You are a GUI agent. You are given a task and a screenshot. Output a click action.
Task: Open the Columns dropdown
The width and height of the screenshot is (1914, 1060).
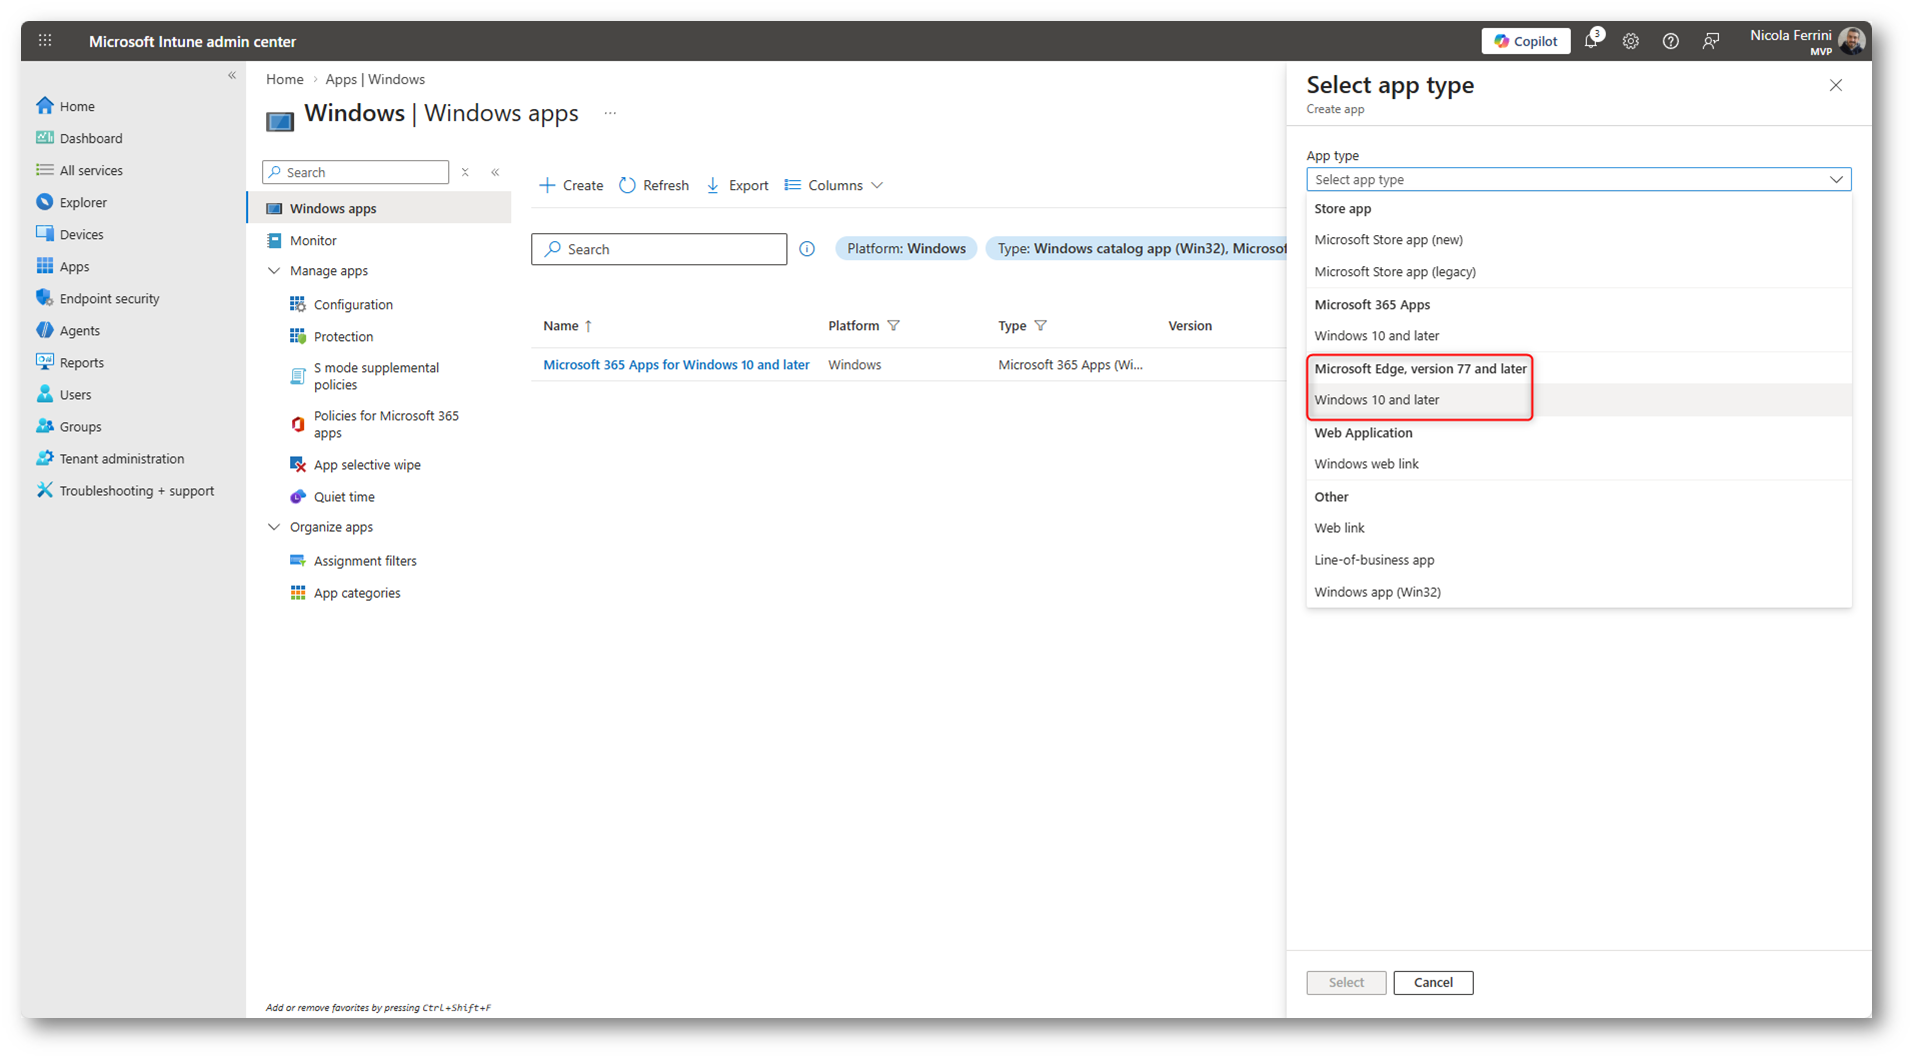coord(834,185)
